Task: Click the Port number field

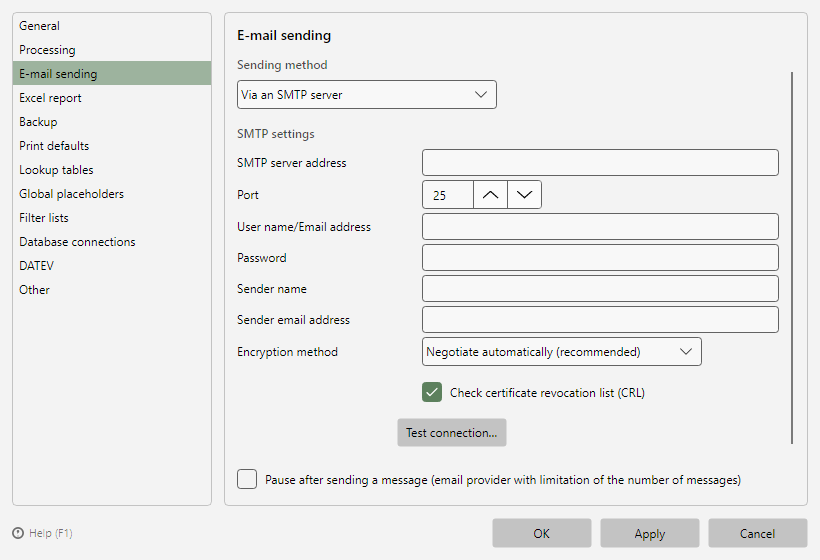Action: [448, 195]
